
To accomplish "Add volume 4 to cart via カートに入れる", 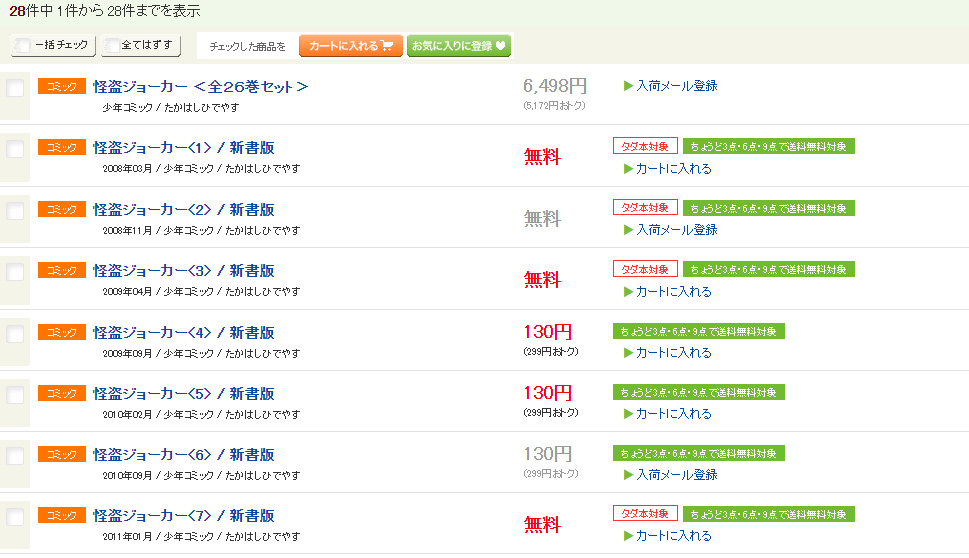I will click(x=673, y=353).
